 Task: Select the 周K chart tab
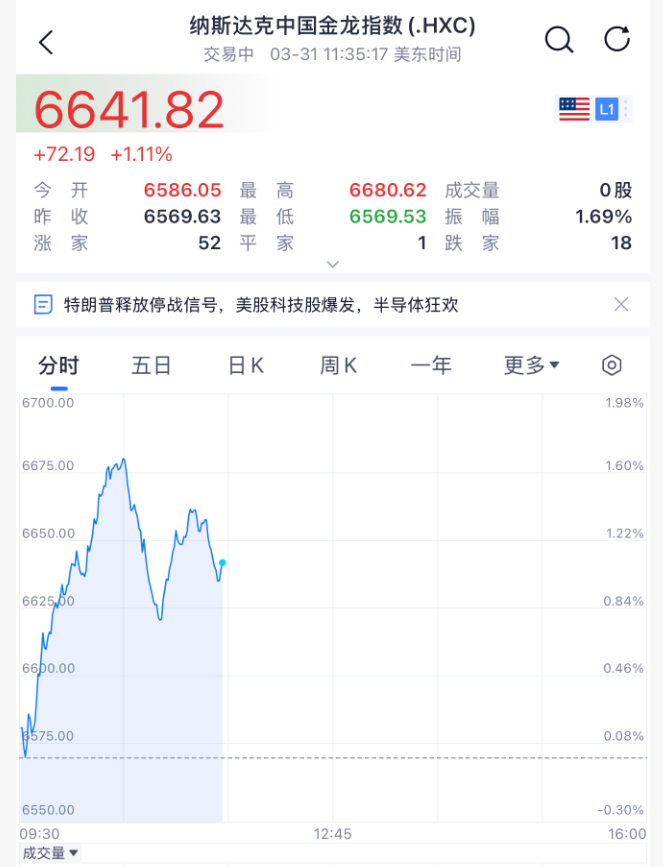[x=339, y=365]
